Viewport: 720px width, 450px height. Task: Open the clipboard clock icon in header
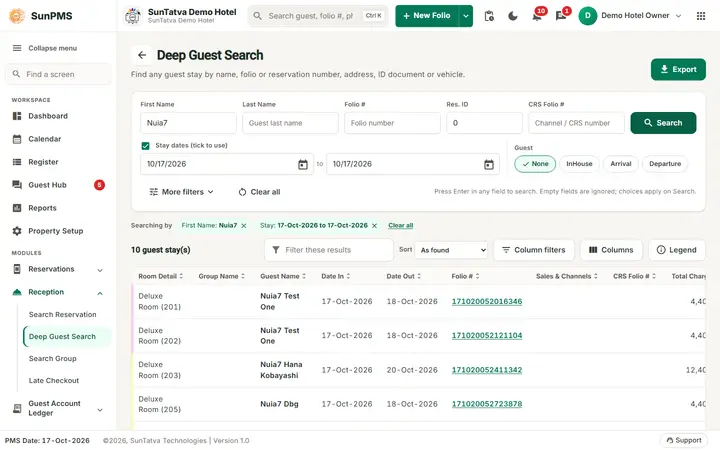[x=489, y=16]
